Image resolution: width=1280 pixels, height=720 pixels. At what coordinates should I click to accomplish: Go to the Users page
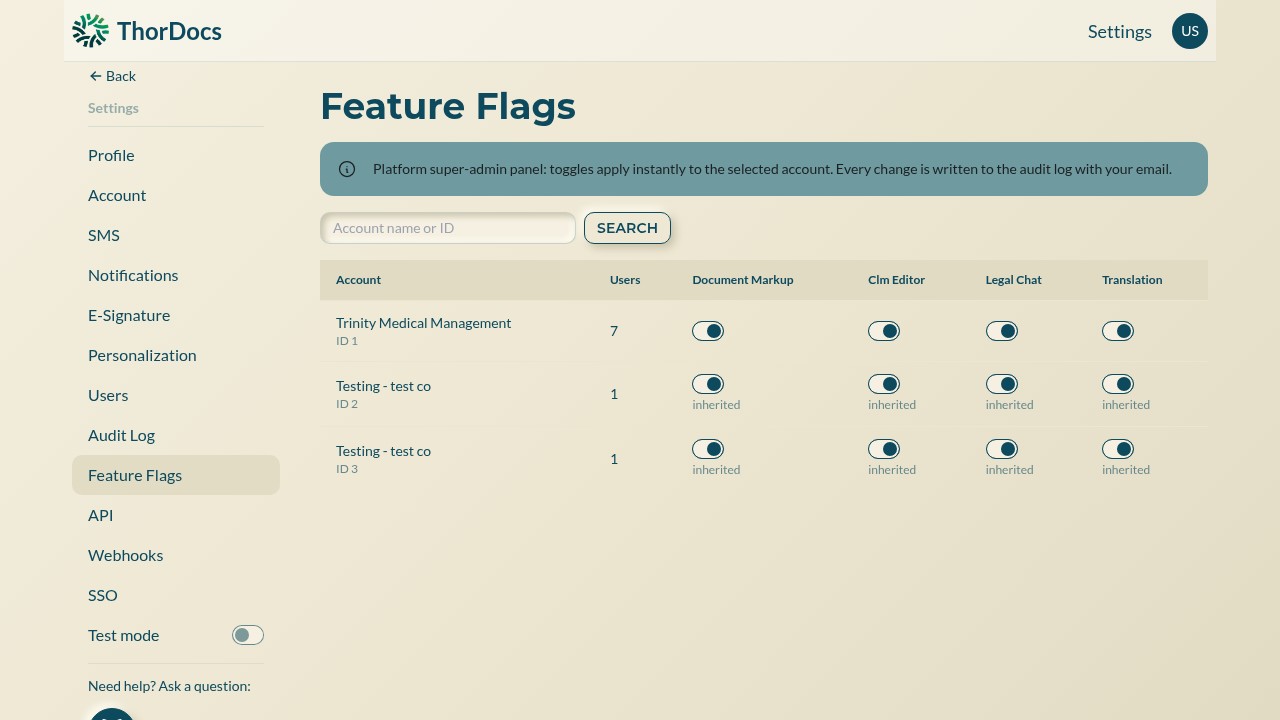(176, 395)
